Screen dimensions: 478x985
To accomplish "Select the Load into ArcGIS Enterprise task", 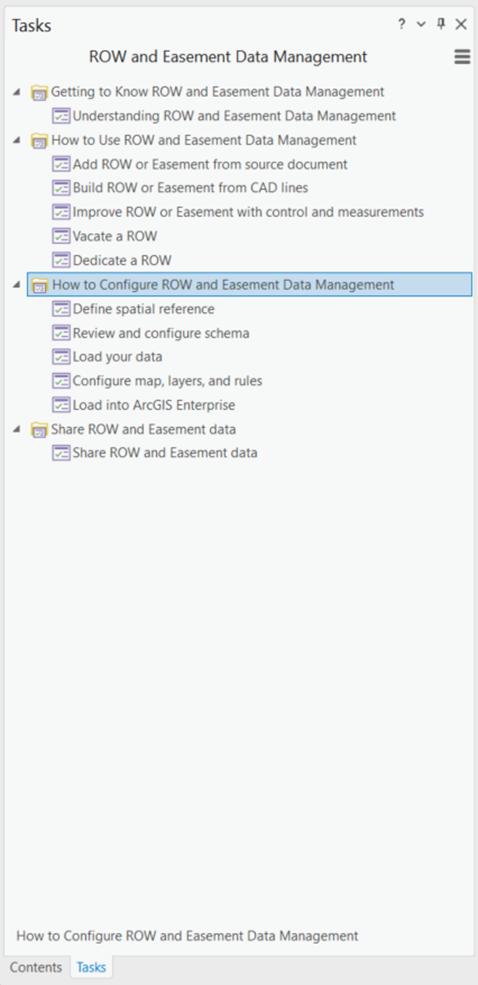I will 154,405.
